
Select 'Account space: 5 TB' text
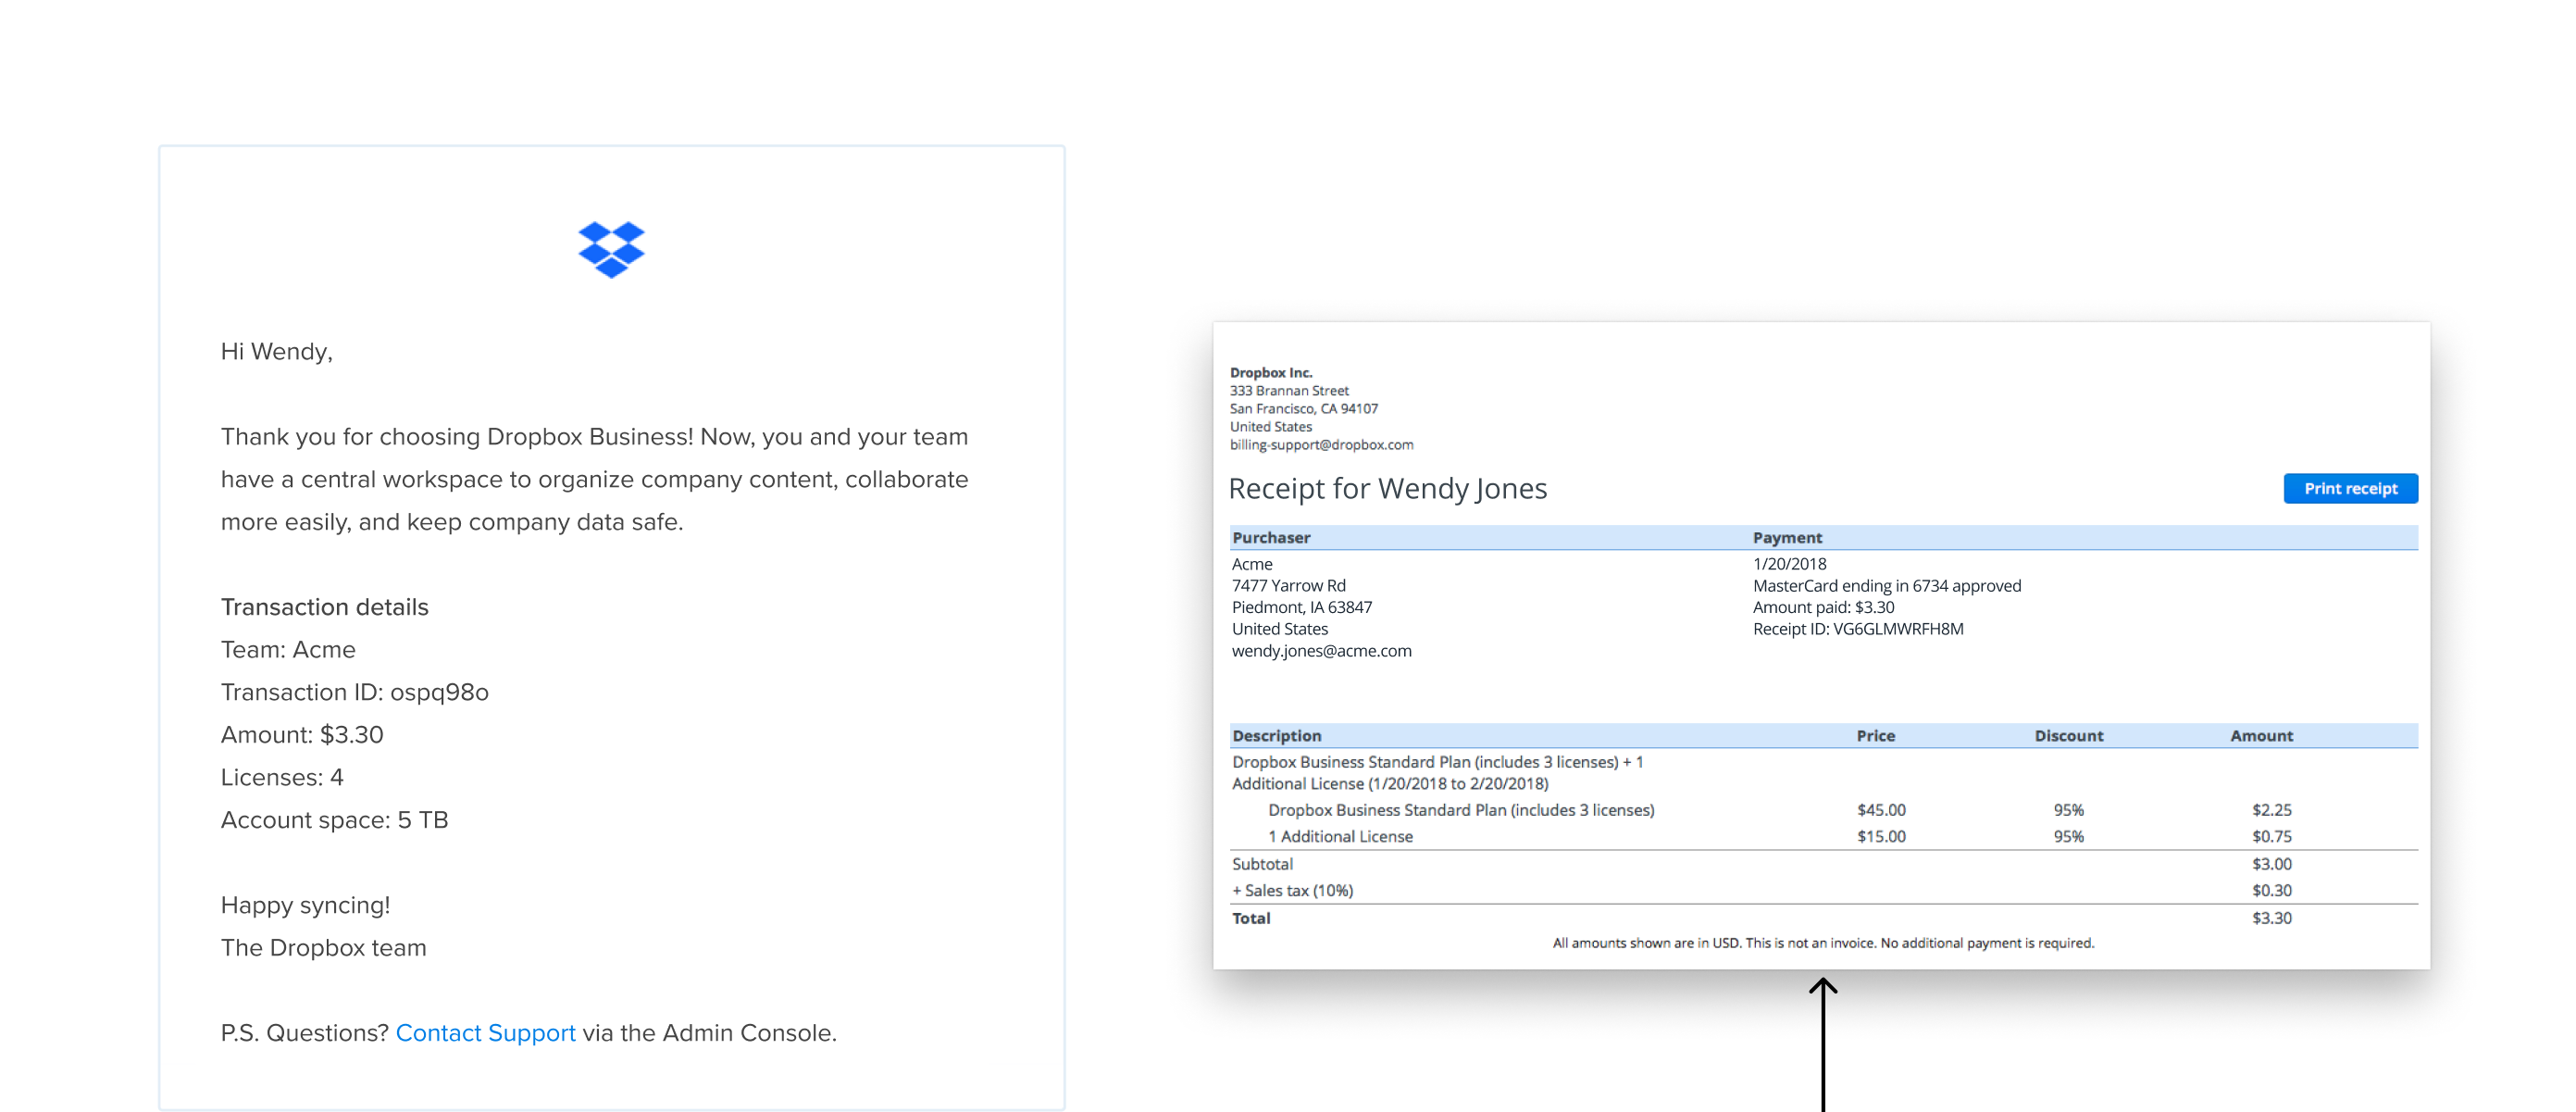coord(334,820)
